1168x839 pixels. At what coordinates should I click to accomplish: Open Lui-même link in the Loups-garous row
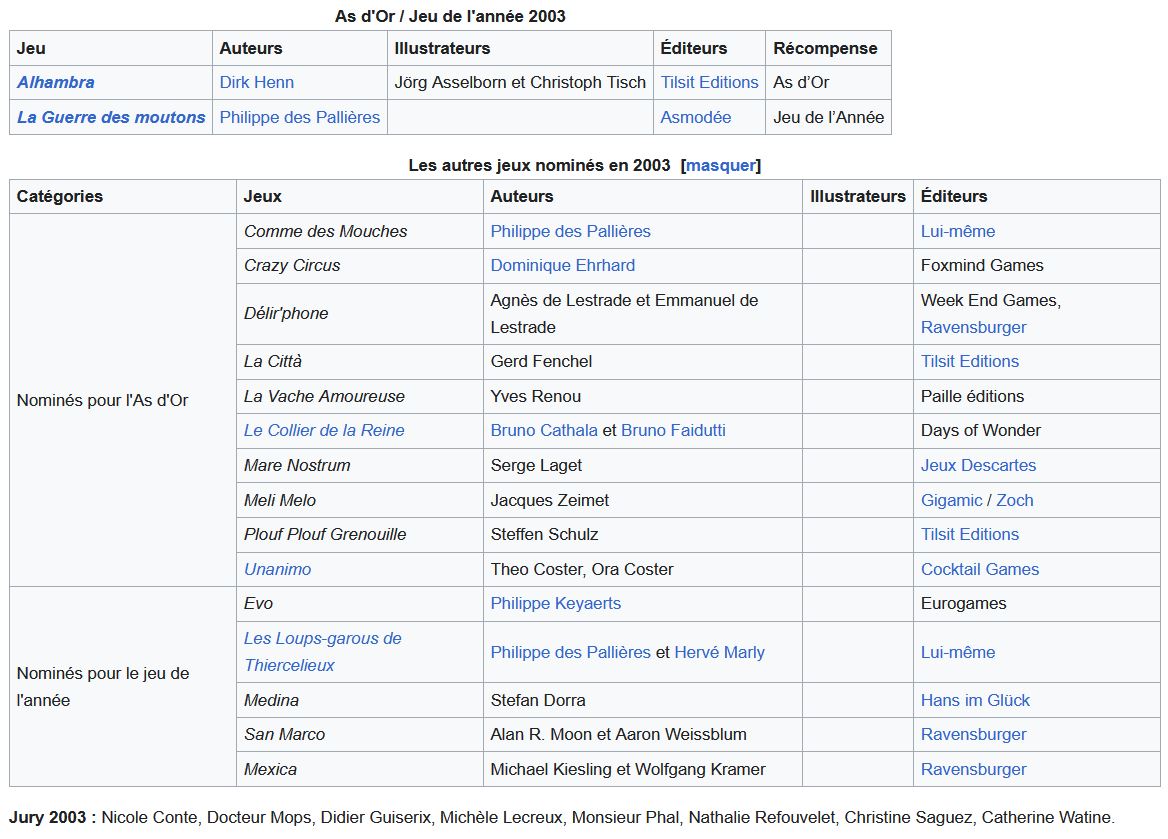pos(958,653)
